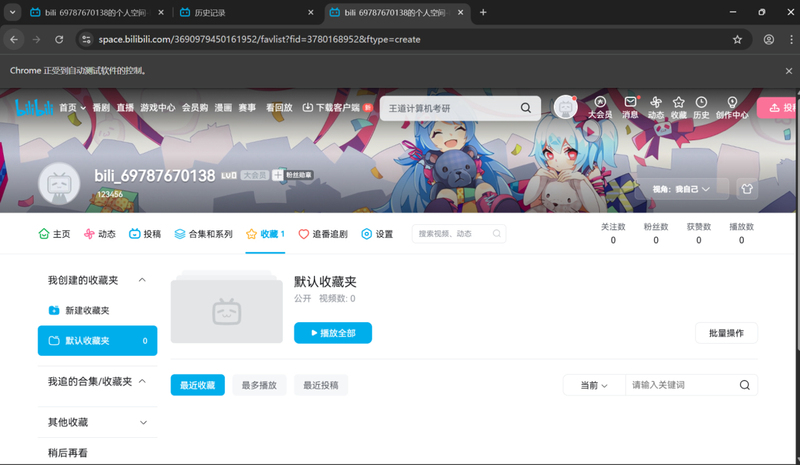
Task: Open 番剧 in top navigation
Action: coord(101,108)
